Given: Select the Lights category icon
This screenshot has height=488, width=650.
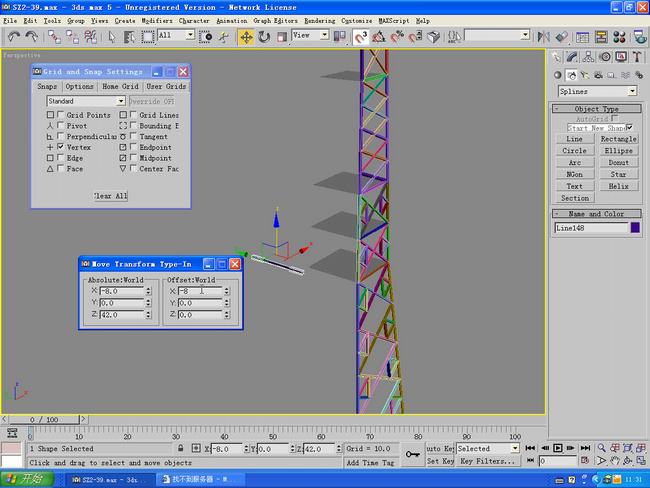Looking at the screenshot, I should (x=585, y=75).
